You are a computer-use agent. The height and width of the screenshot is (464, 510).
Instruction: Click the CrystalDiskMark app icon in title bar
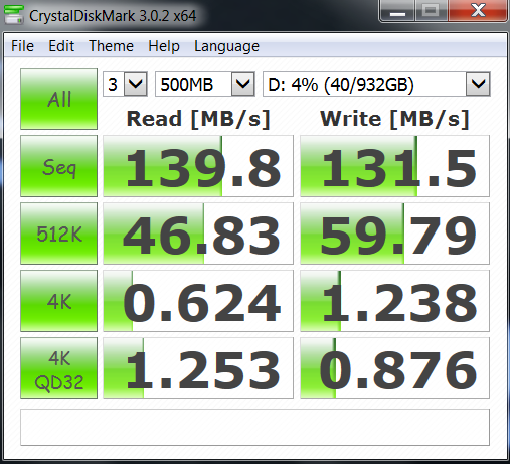point(14,15)
